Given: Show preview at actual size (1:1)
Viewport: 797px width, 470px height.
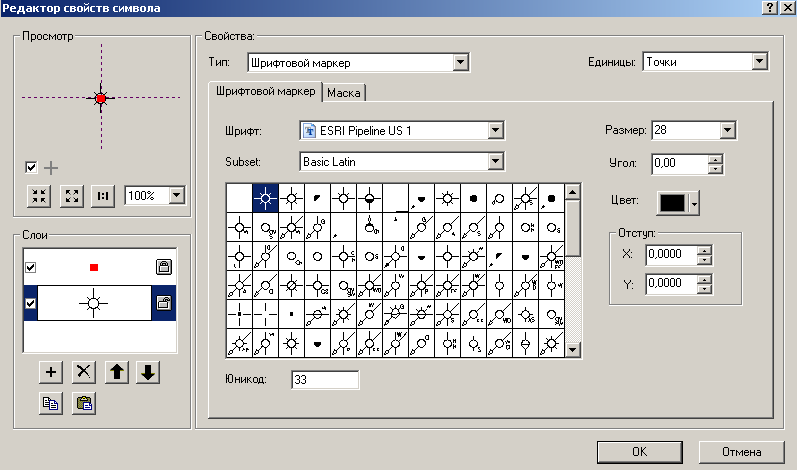Looking at the screenshot, I should coord(103,196).
